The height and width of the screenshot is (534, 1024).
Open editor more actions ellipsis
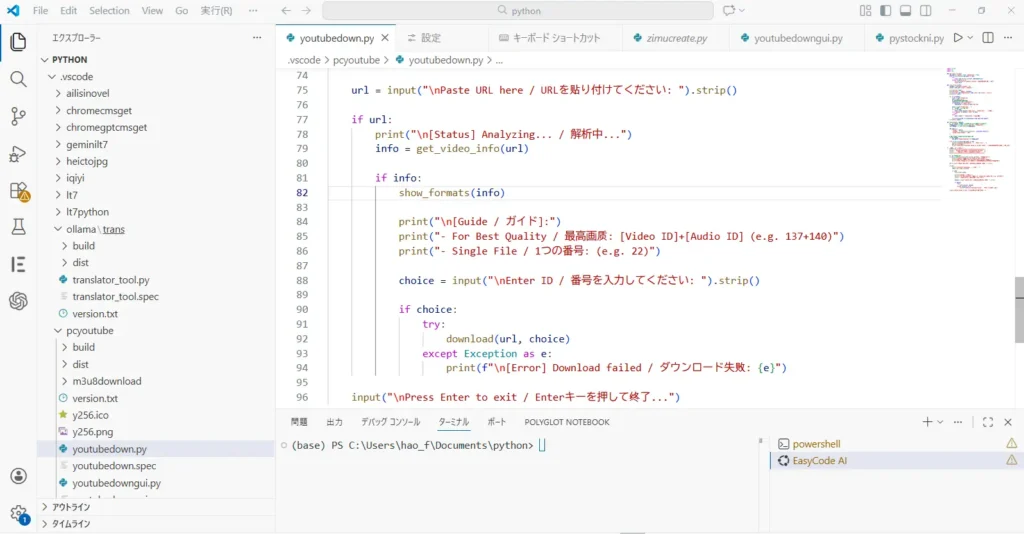[x=1008, y=38]
